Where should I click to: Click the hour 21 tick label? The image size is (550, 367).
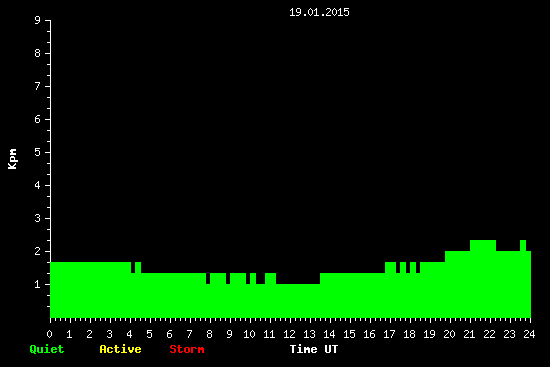(469, 334)
